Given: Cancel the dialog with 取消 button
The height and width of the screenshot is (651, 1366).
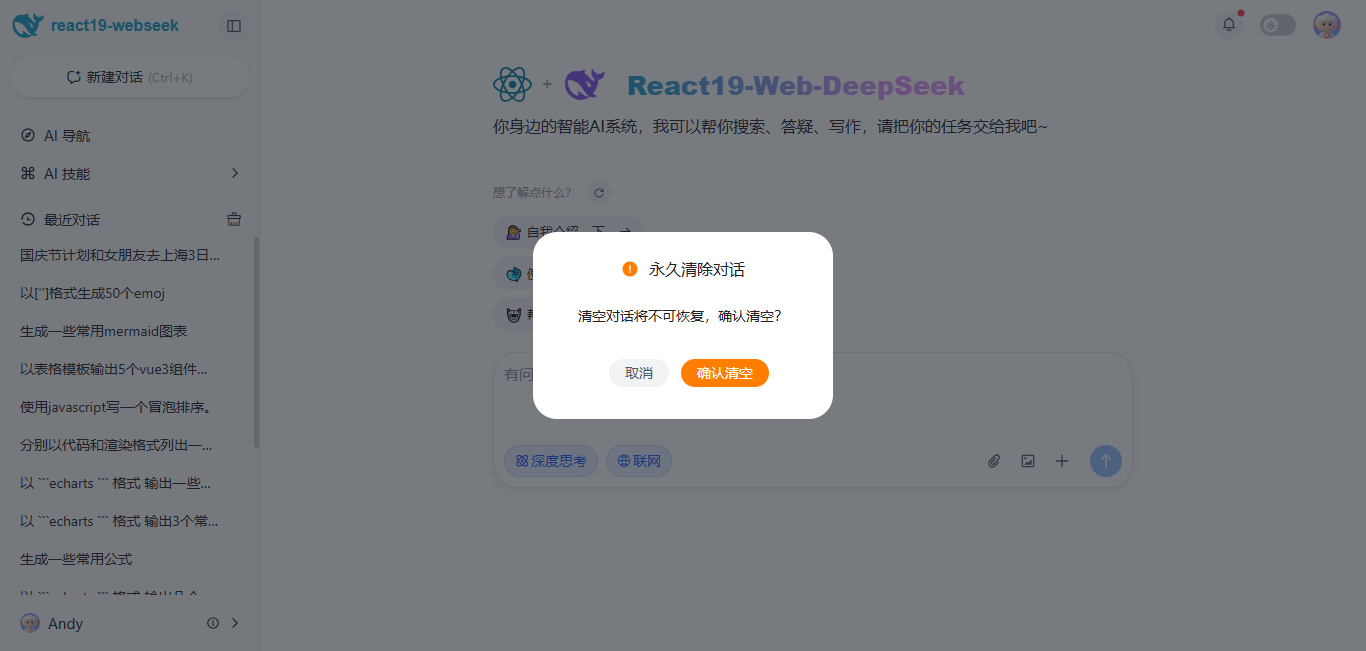Looking at the screenshot, I should coord(639,373).
